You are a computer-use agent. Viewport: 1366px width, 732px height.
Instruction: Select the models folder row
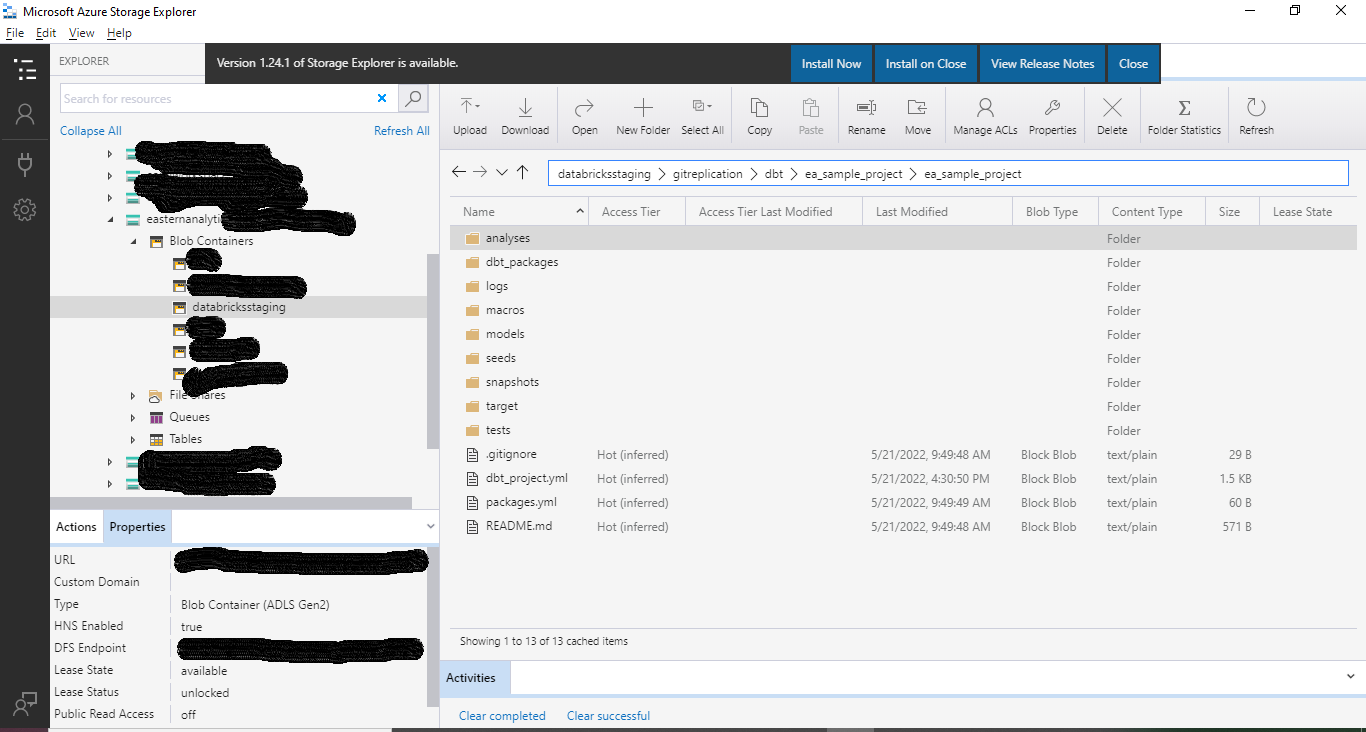tap(904, 334)
